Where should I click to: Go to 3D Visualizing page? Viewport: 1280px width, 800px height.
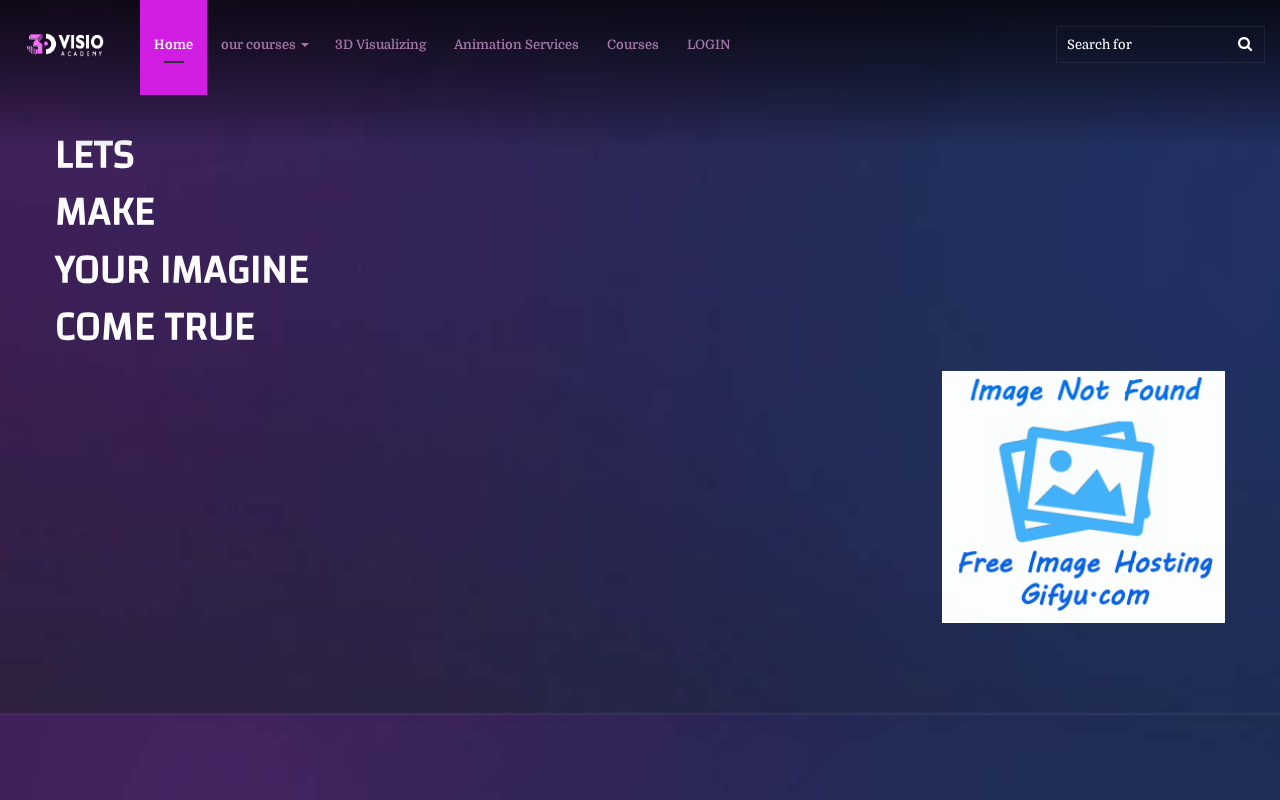[x=380, y=45]
